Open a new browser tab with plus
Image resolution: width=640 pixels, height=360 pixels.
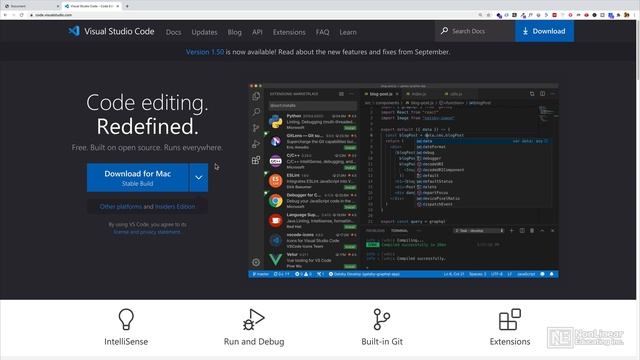pyautogui.click(x=127, y=6)
